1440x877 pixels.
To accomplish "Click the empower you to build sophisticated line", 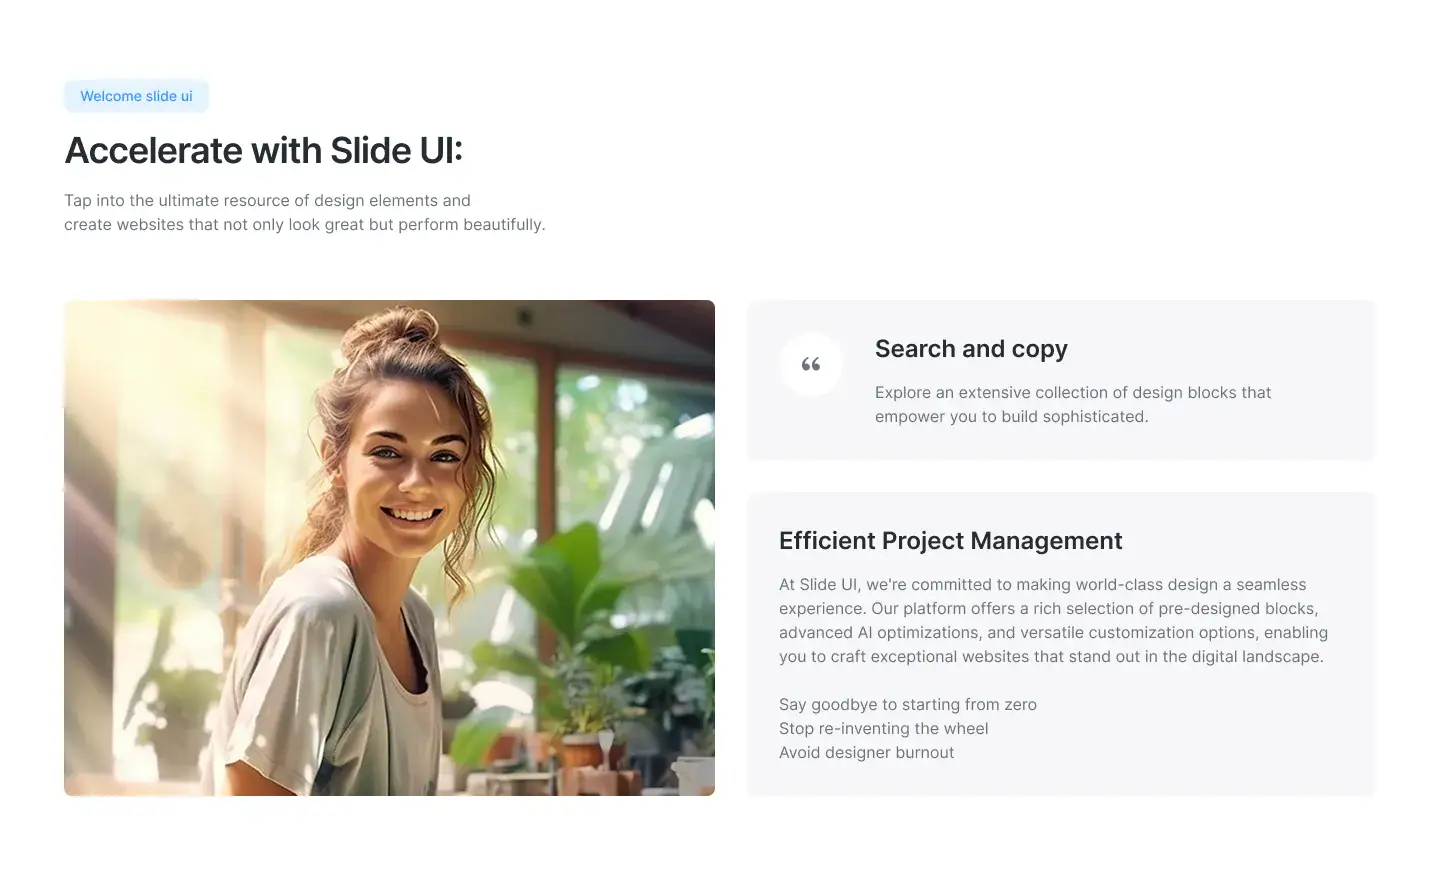I will coord(1011,416).
